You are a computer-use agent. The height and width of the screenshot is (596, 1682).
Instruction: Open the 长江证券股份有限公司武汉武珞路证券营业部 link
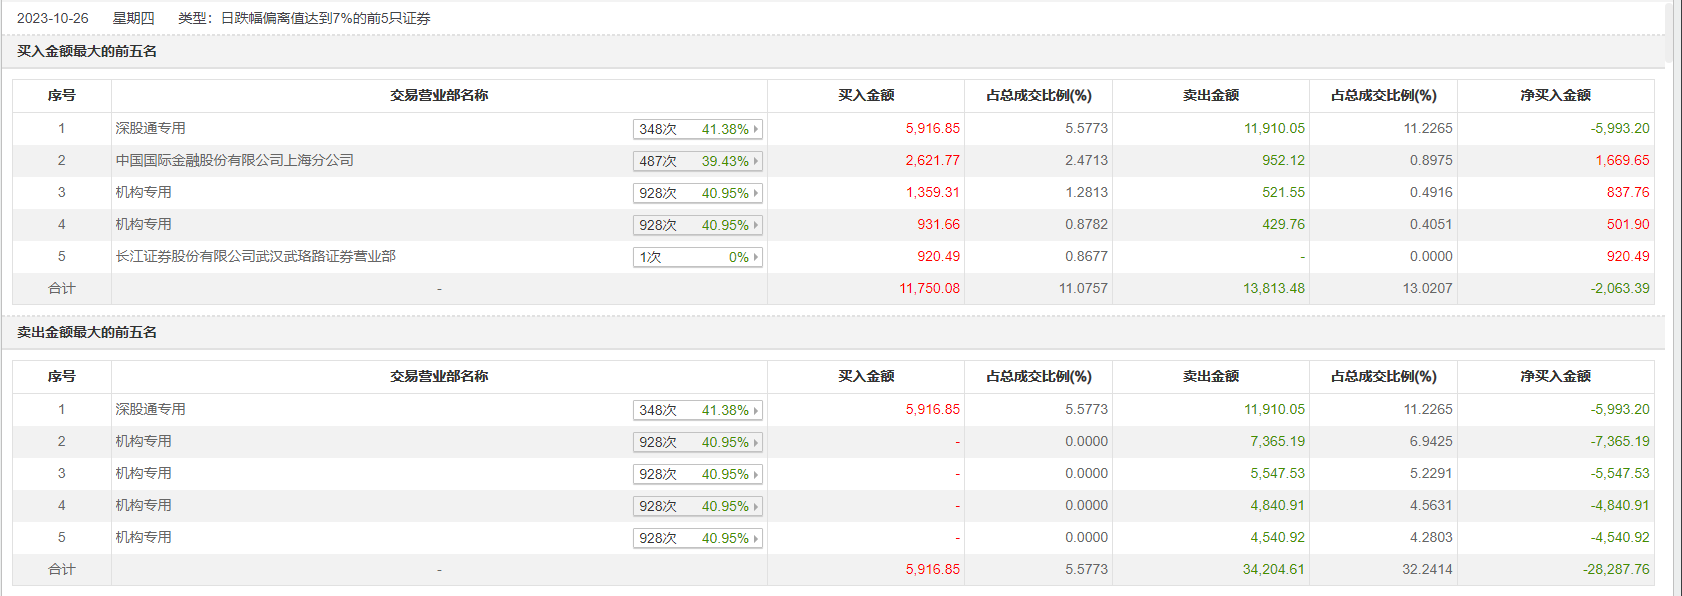click(255, 256)
